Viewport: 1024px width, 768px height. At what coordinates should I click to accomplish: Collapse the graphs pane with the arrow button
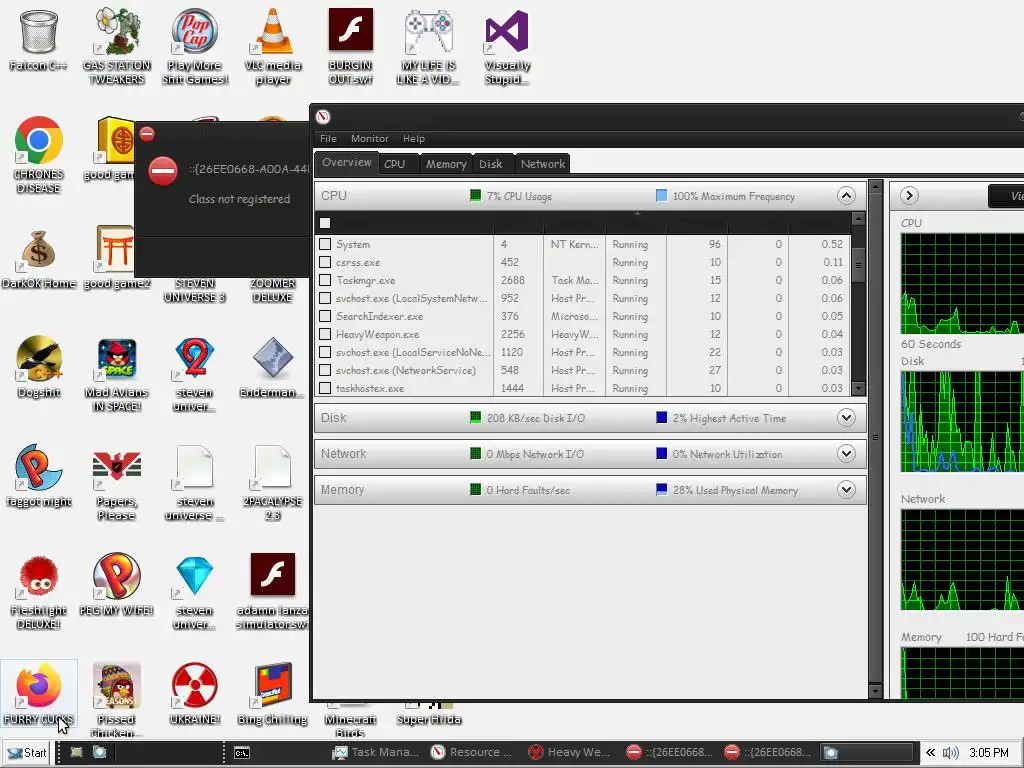(x=909, y=195)
